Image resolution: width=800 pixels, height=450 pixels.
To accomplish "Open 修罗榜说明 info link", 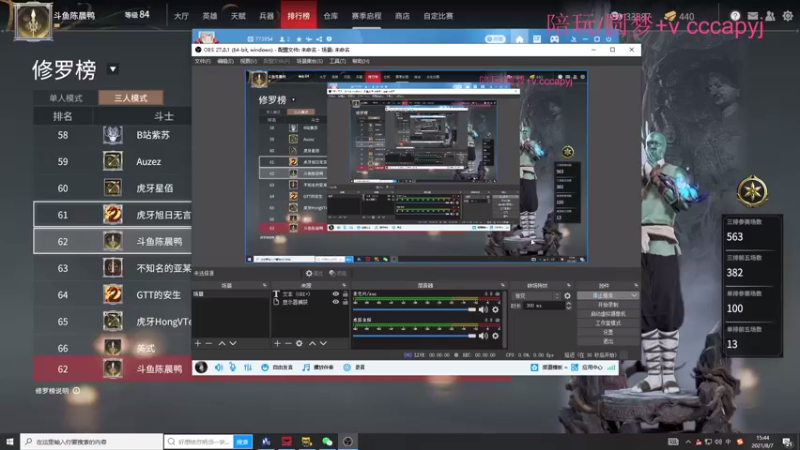I will (x=57, y=391).
